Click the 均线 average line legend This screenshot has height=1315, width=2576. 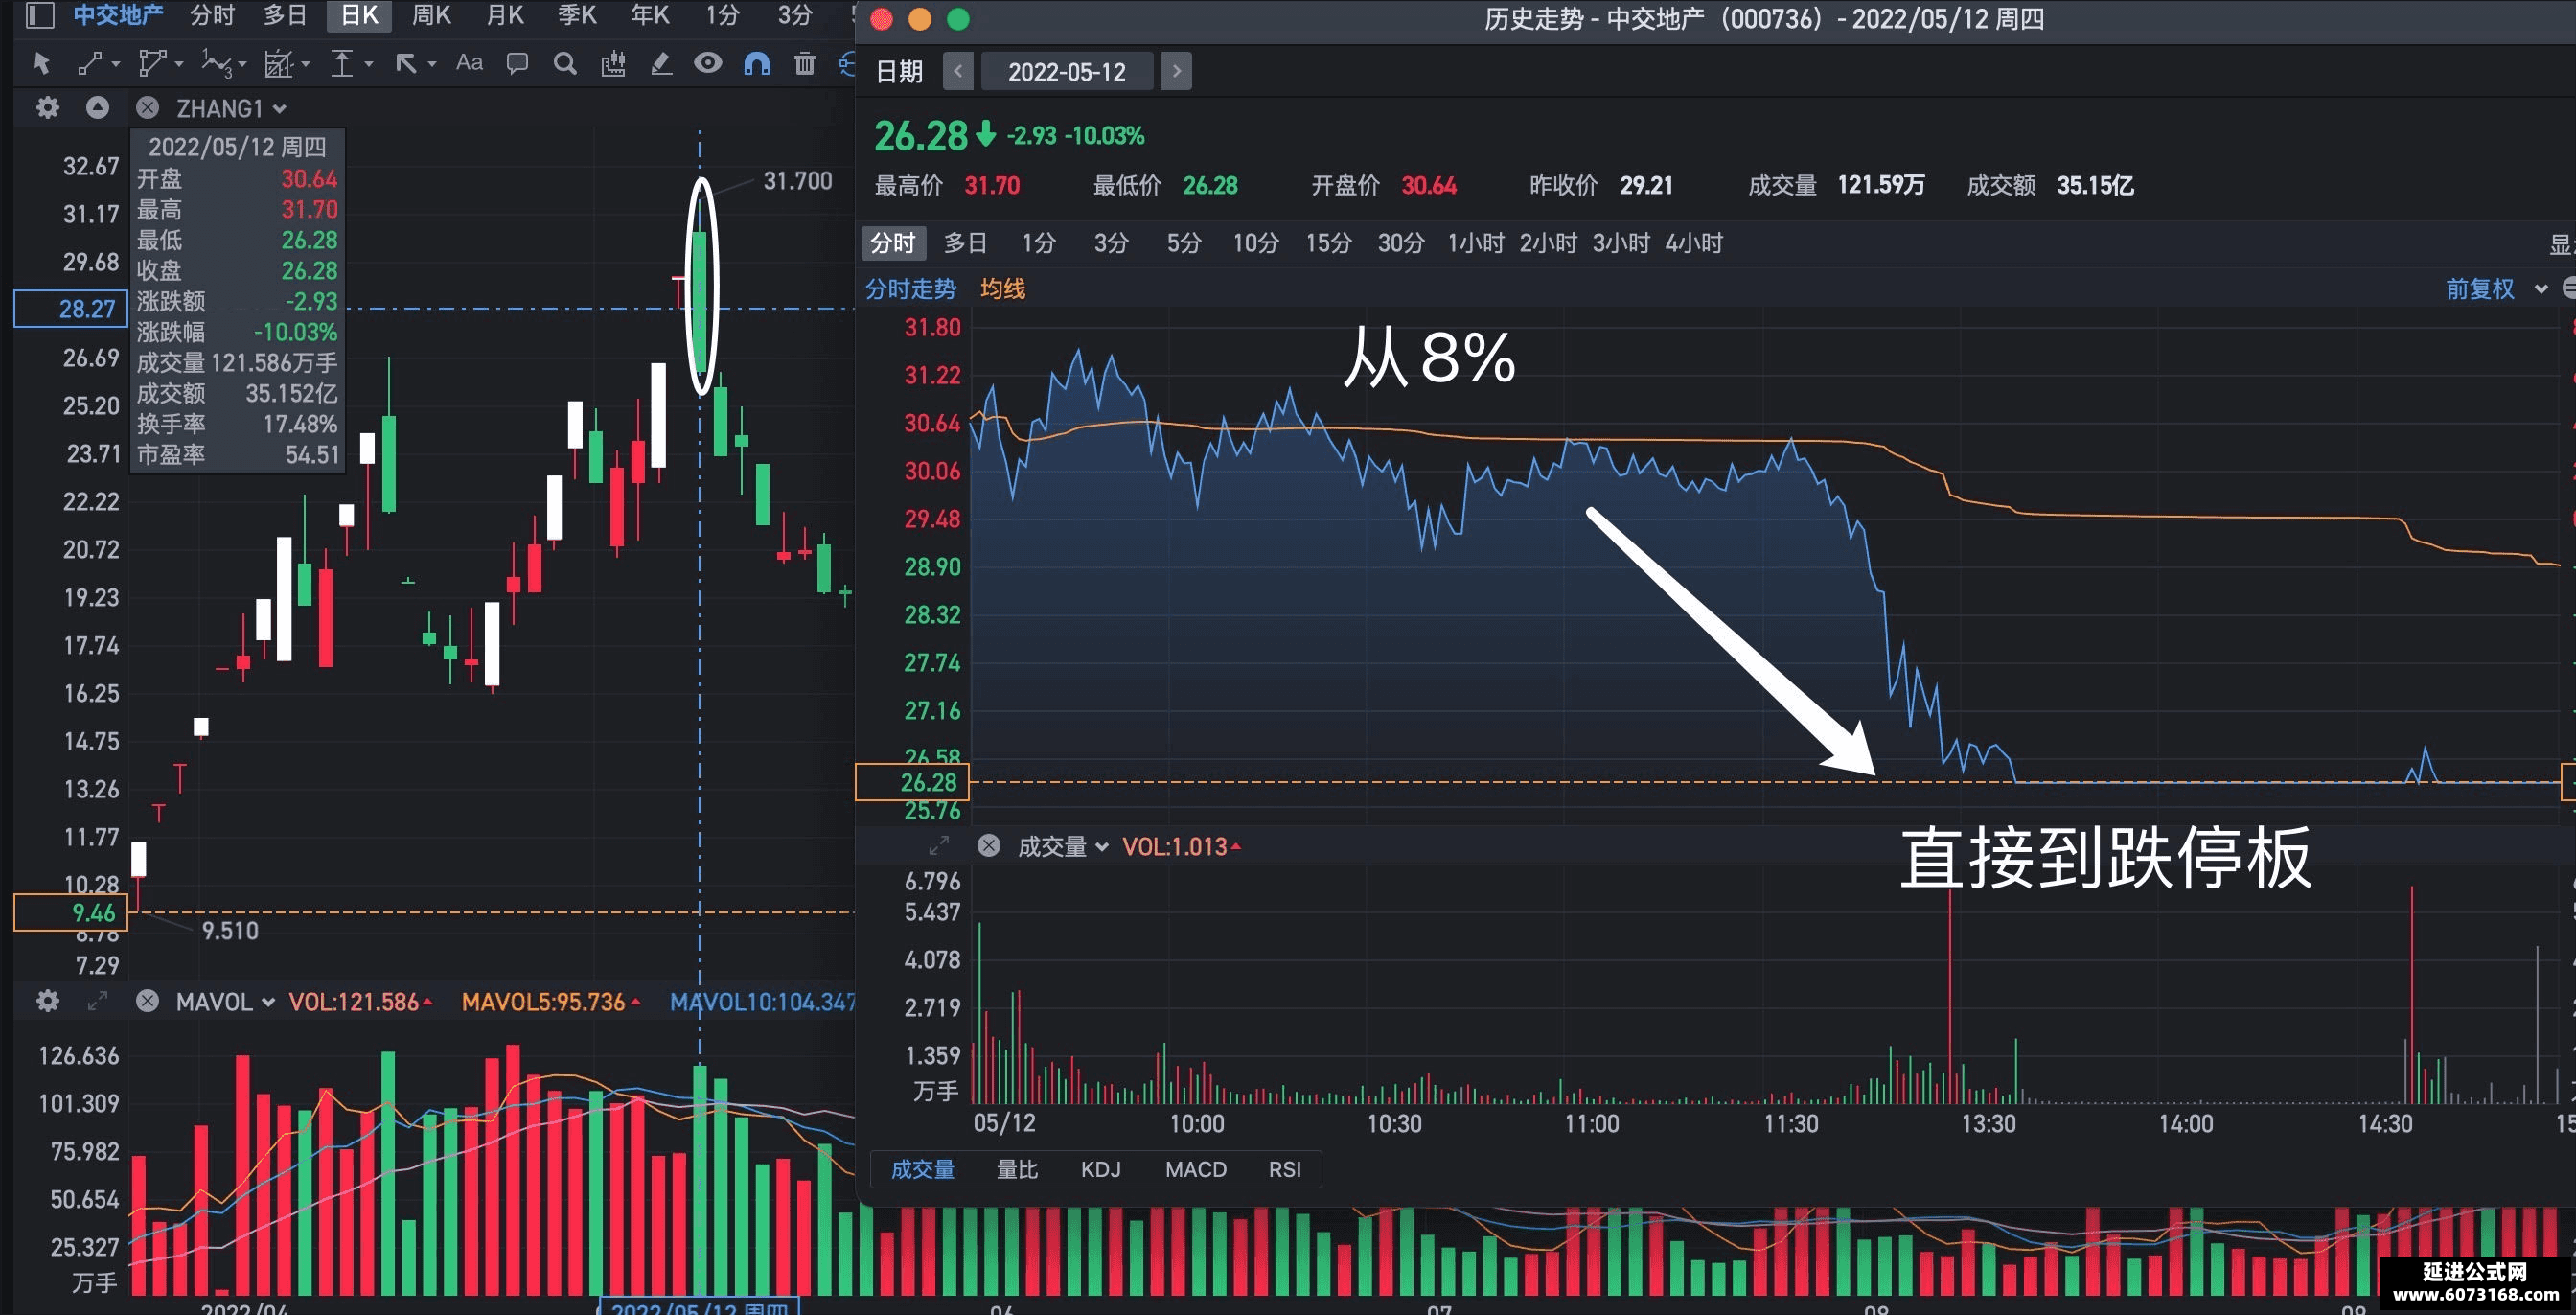pyautogui.click(x=1002, y=290)
